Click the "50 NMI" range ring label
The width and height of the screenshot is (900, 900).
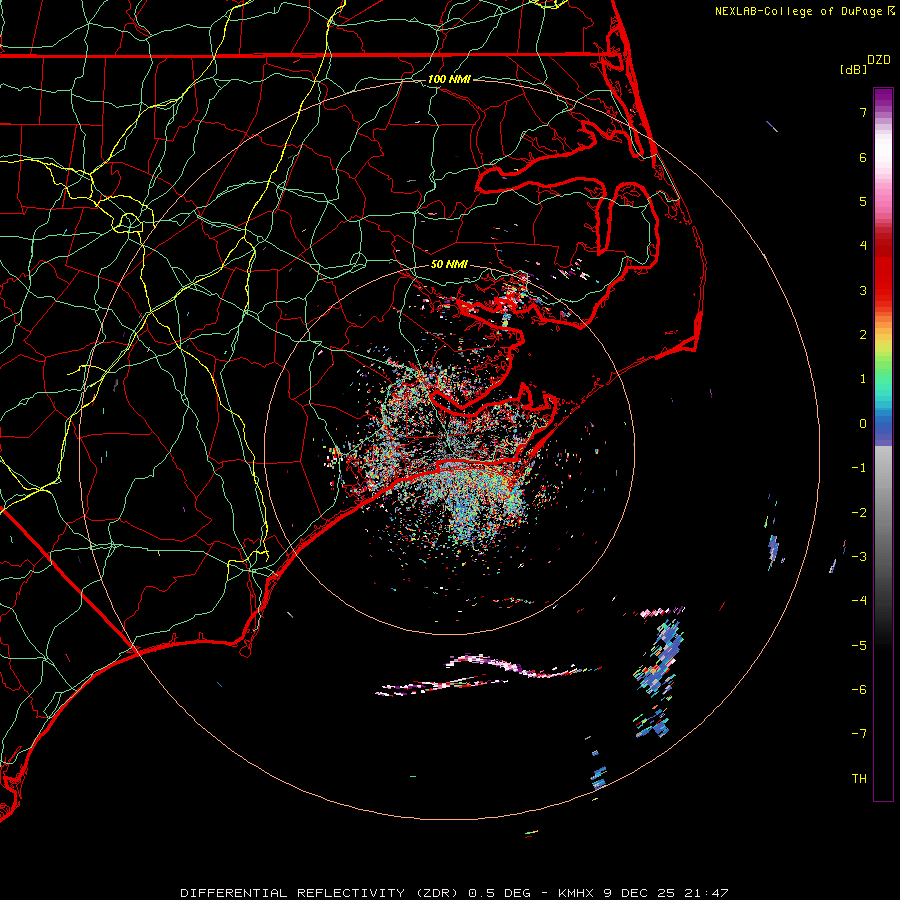[x=449, y=264]
